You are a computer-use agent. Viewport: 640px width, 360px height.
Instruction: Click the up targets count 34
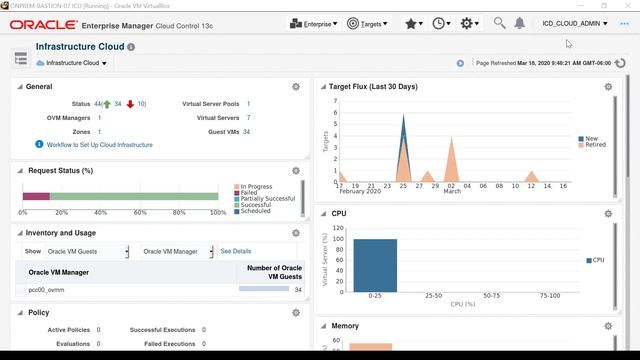(x=118, y=104)
